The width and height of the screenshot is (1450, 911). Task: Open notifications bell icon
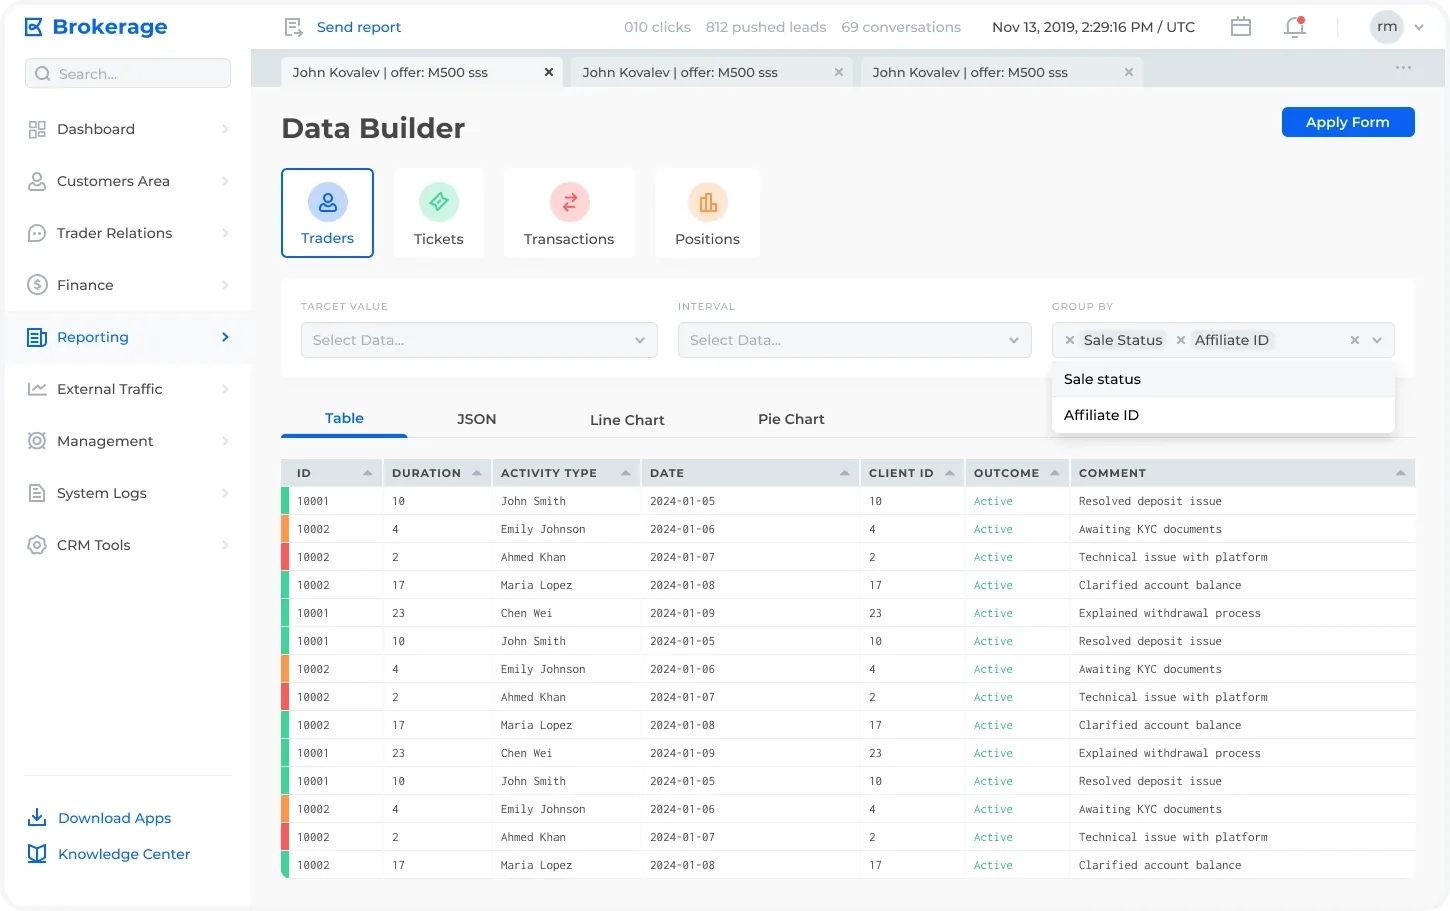coord(1295,27)
